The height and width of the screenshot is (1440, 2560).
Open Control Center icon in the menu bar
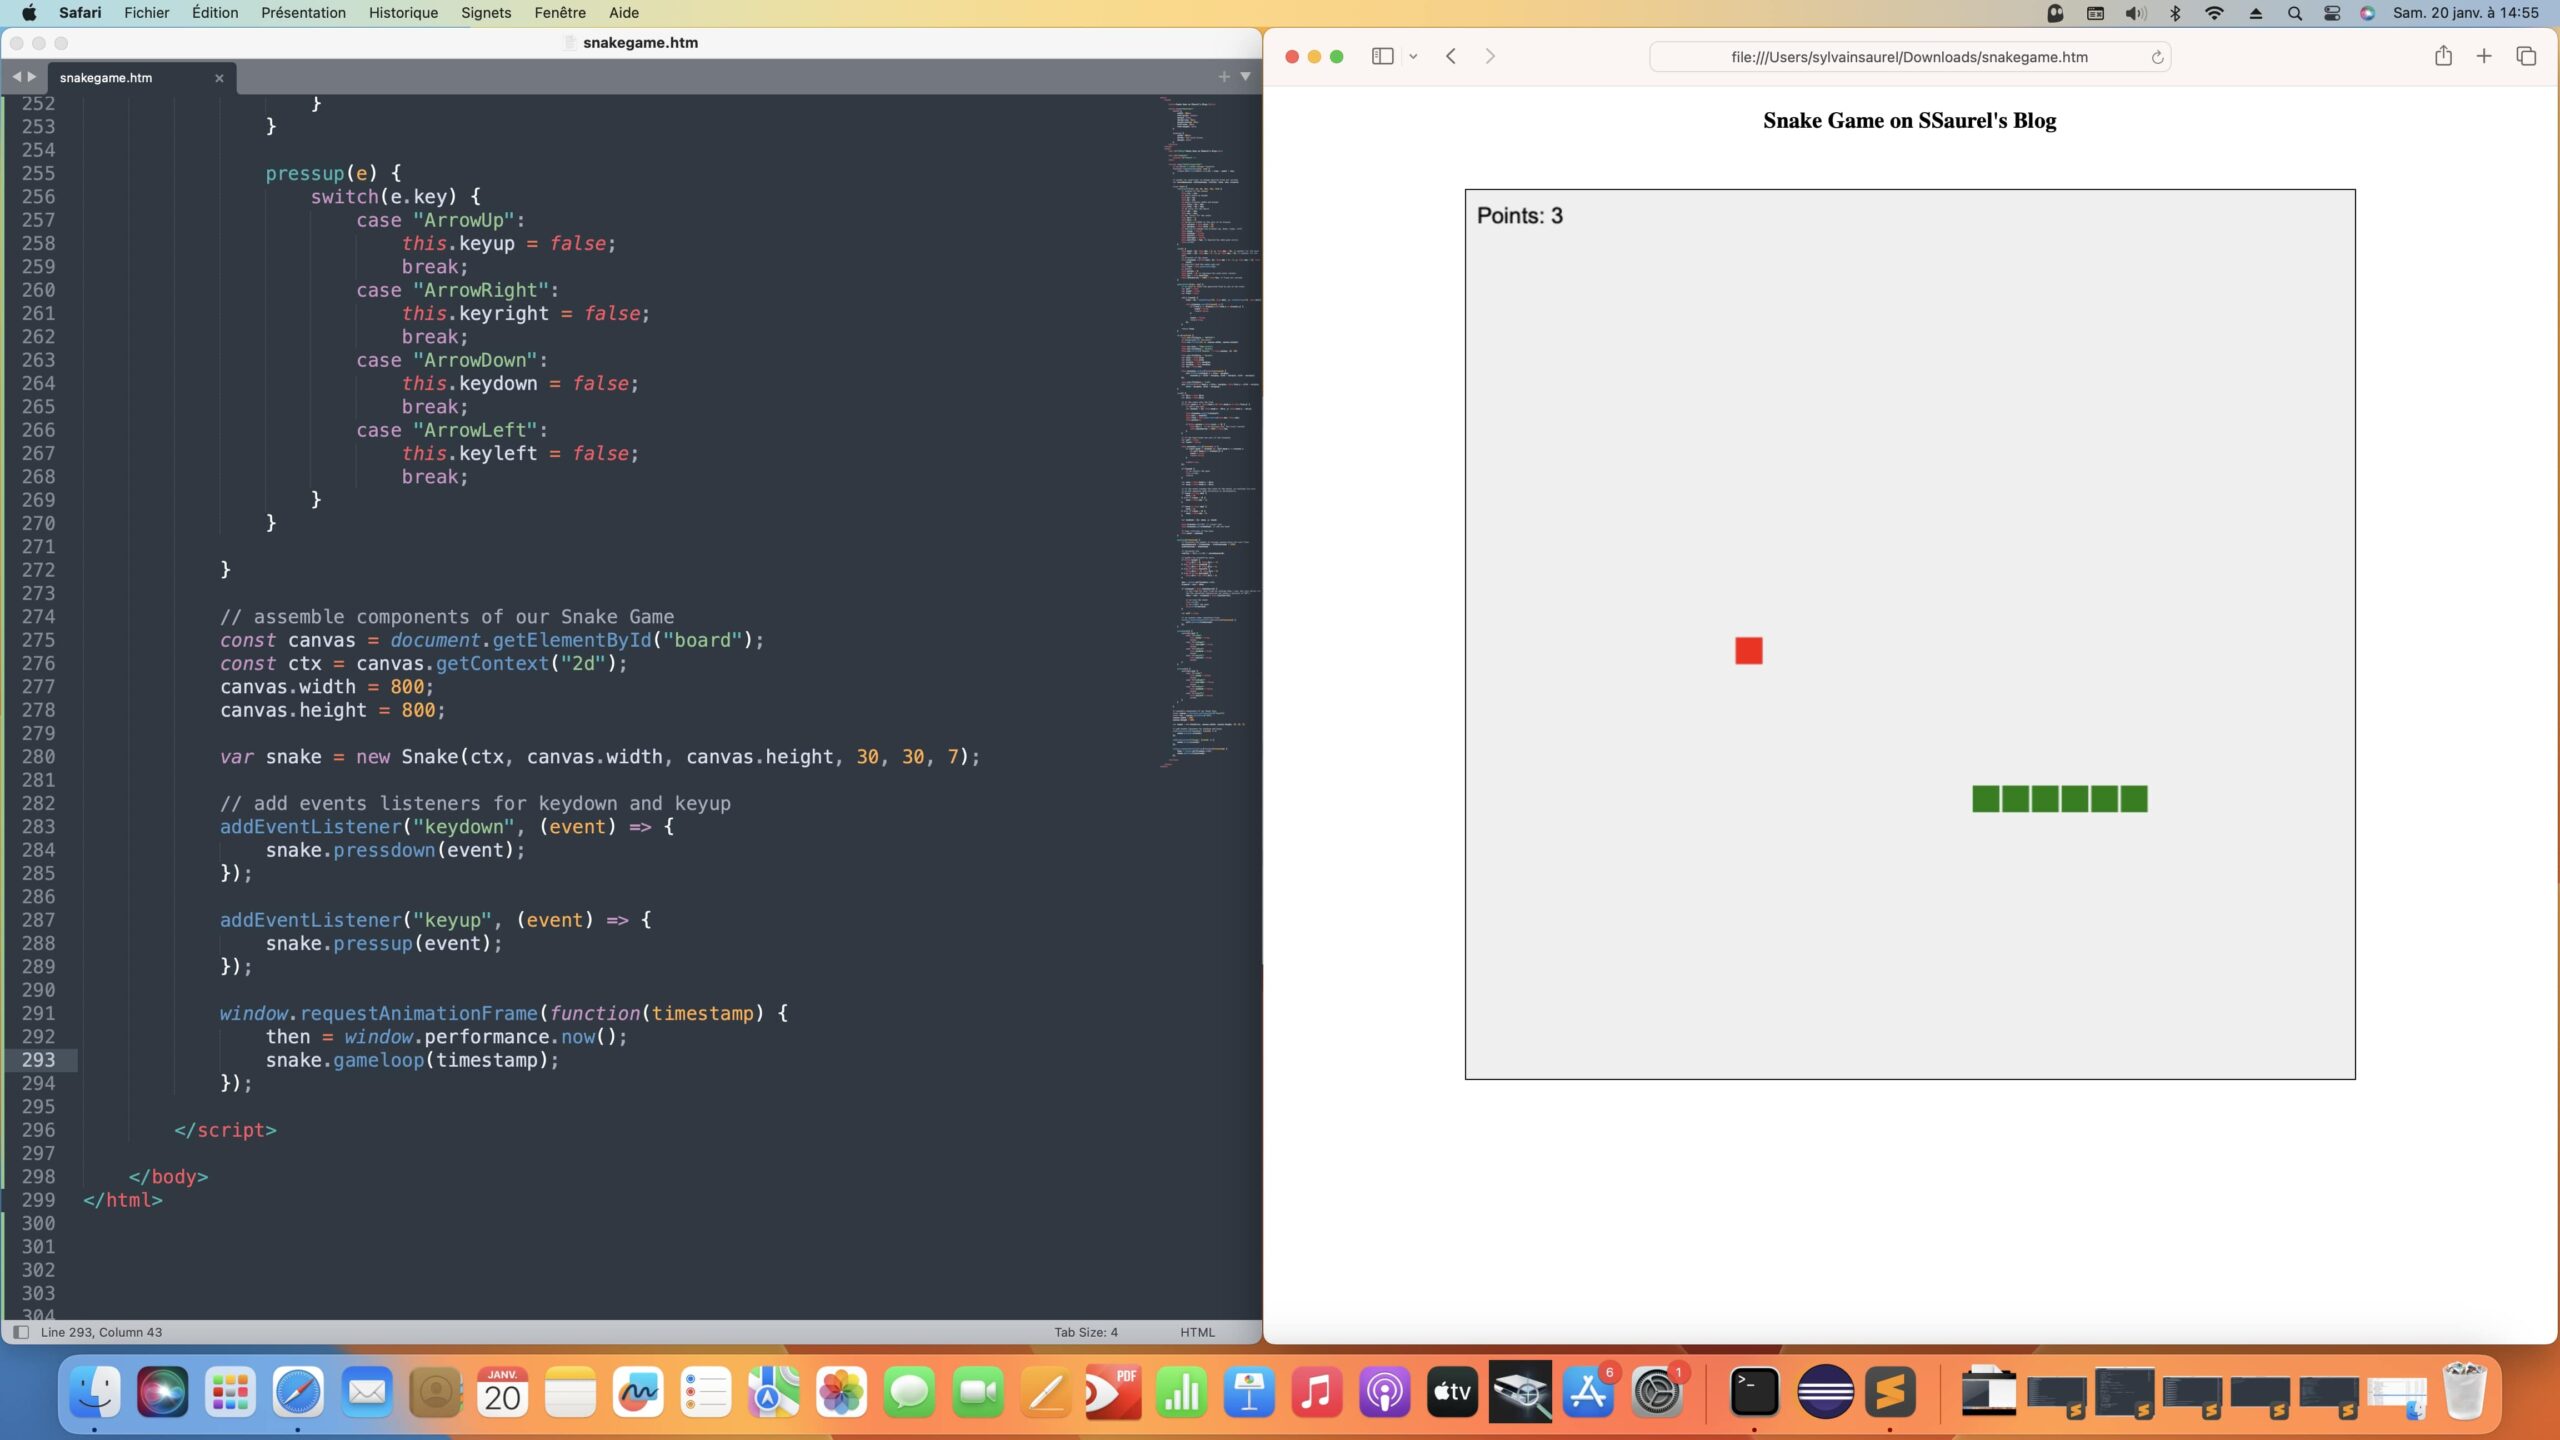(x=2331, y=13)
